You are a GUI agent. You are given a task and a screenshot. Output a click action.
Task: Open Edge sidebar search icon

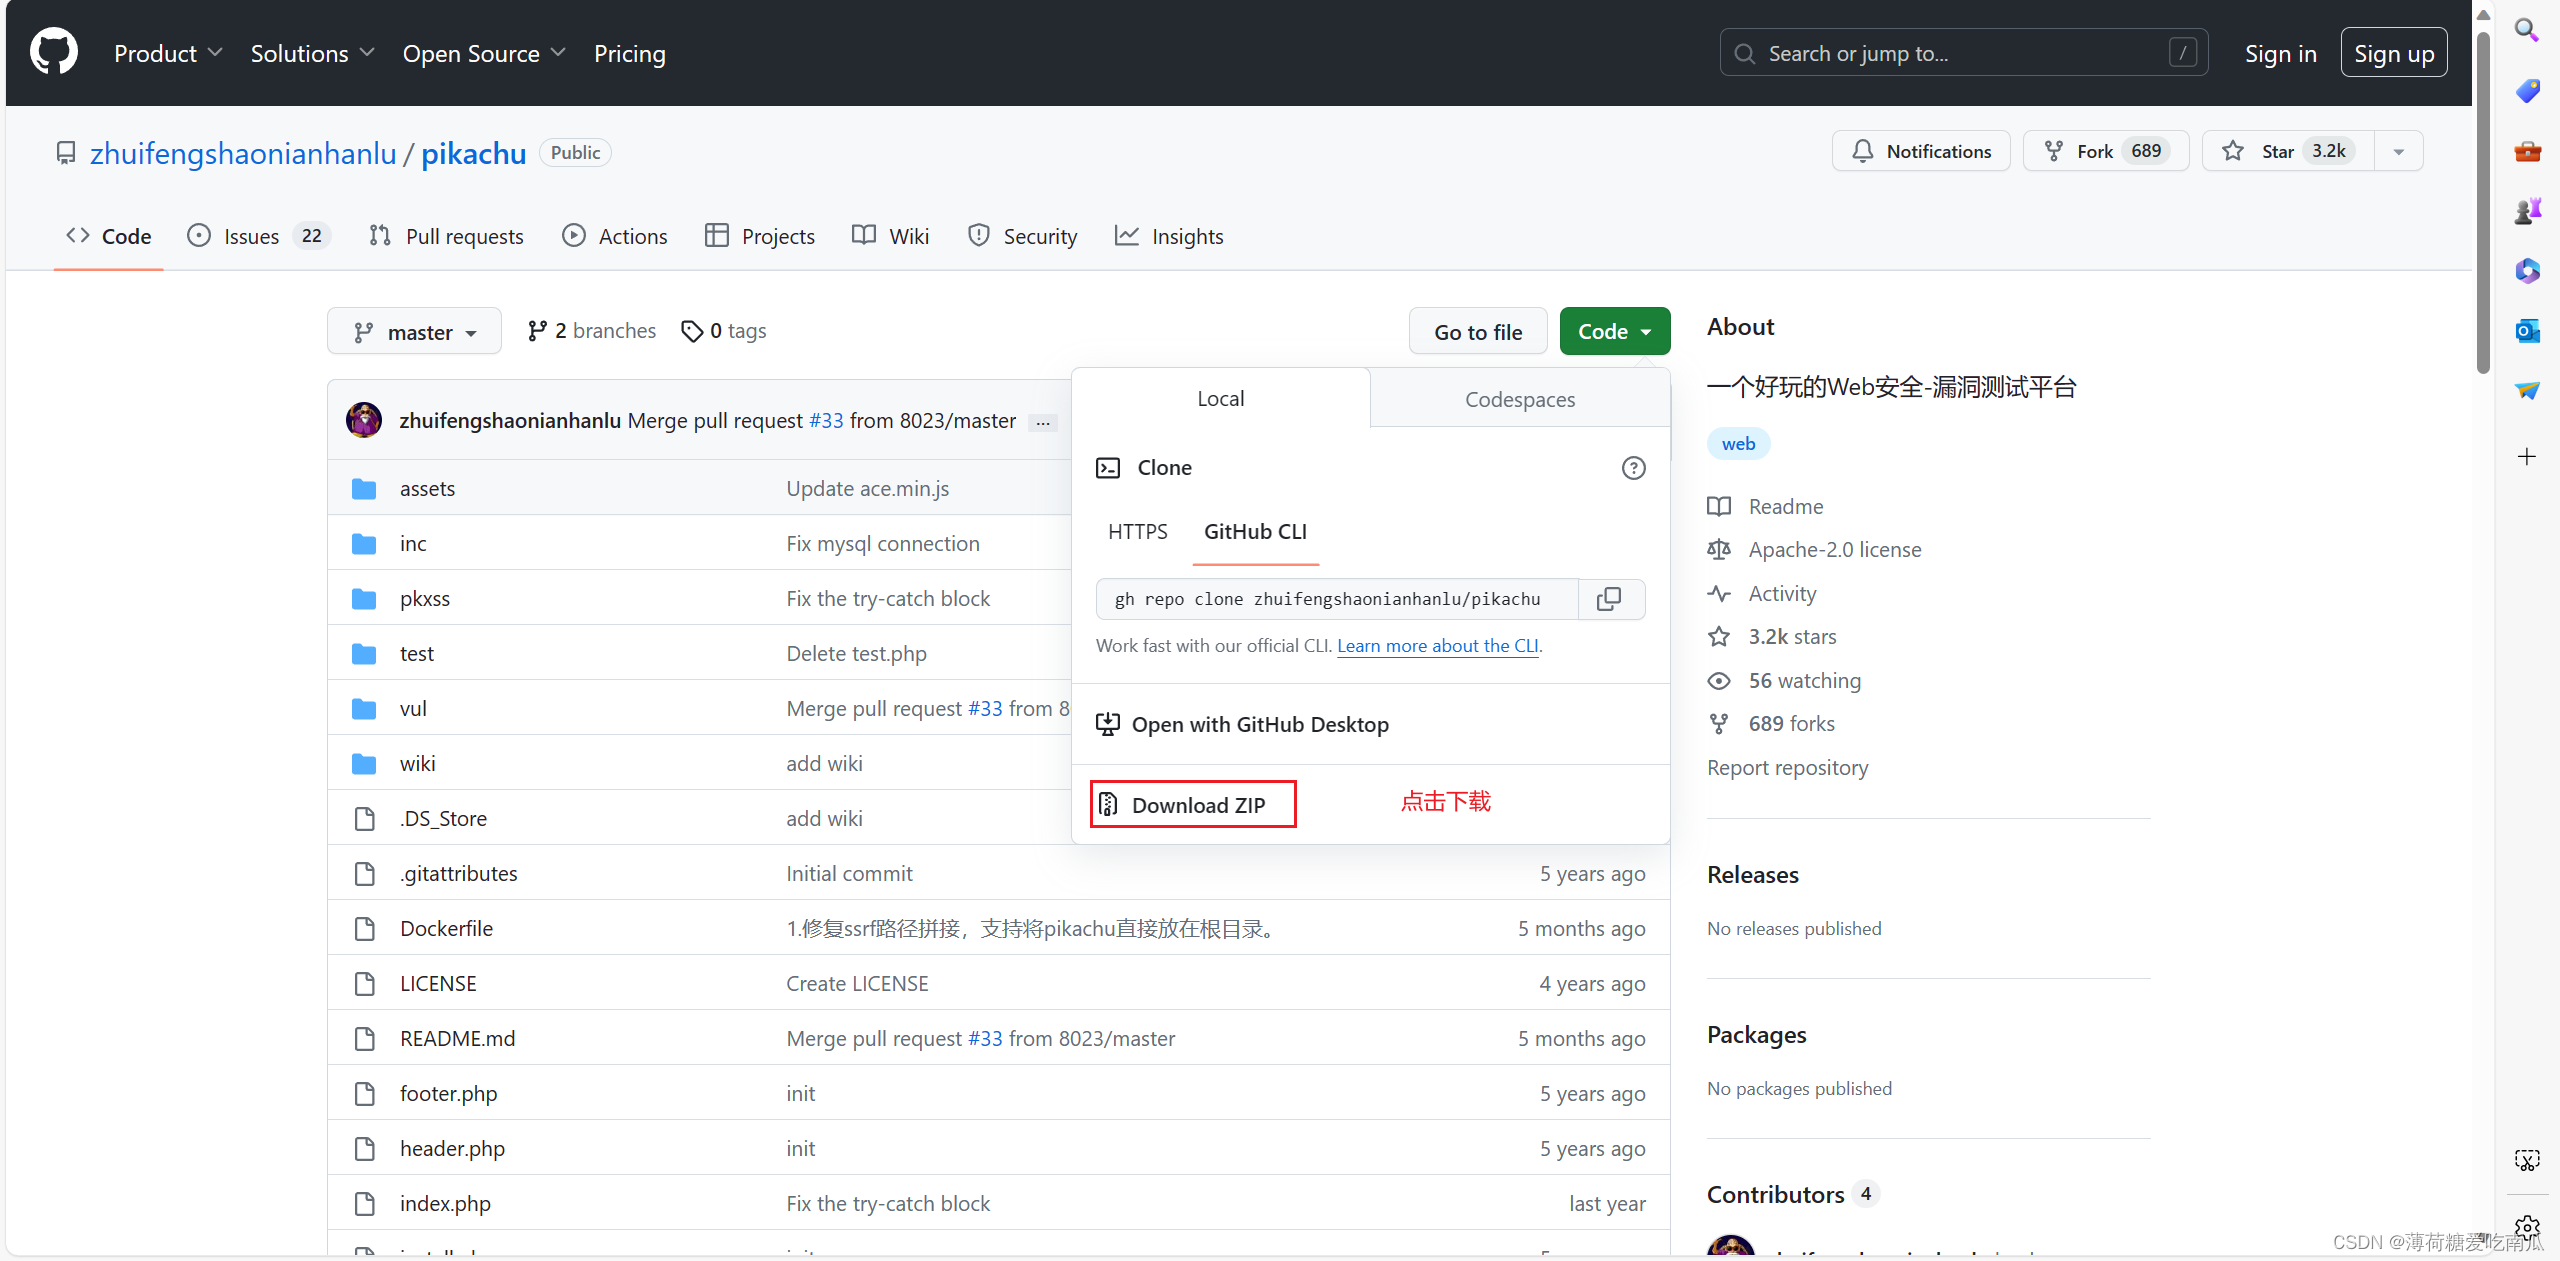(2527, 30)
